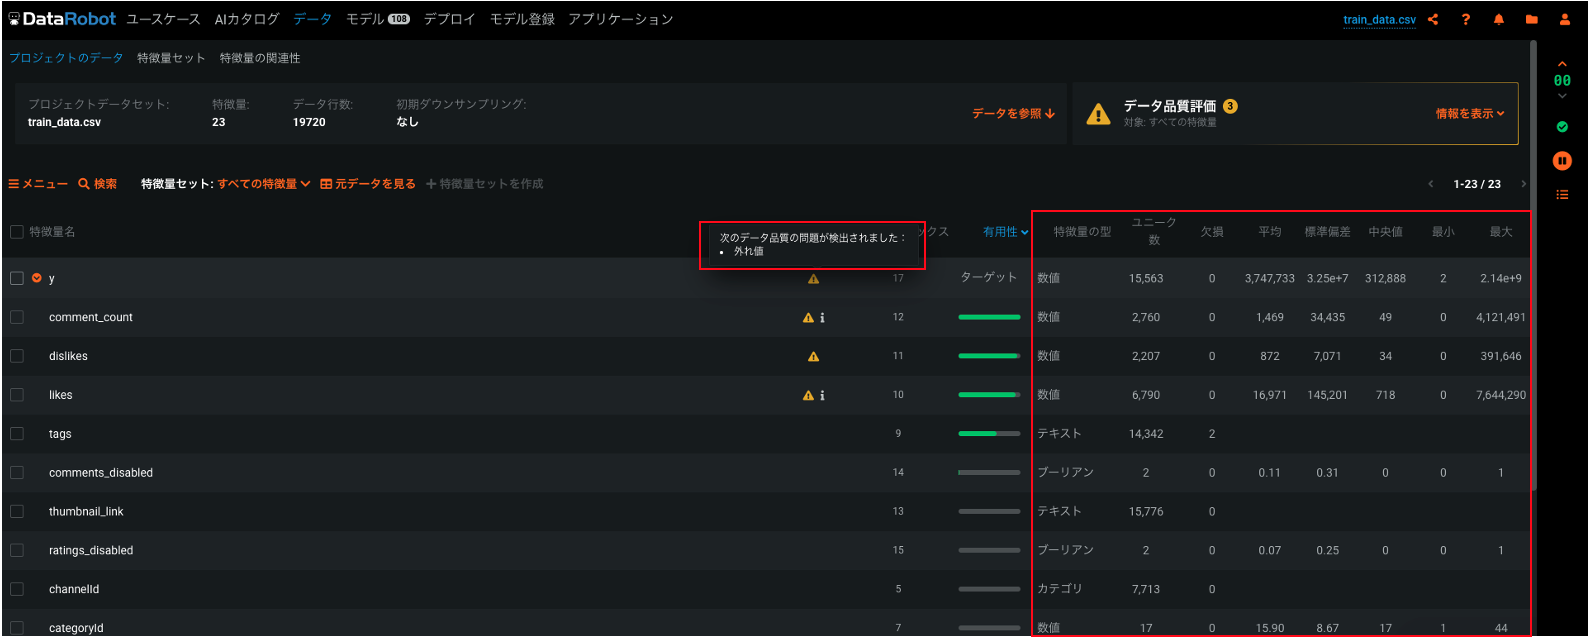Increase worker count with up arrow

tap(1562, 64)
